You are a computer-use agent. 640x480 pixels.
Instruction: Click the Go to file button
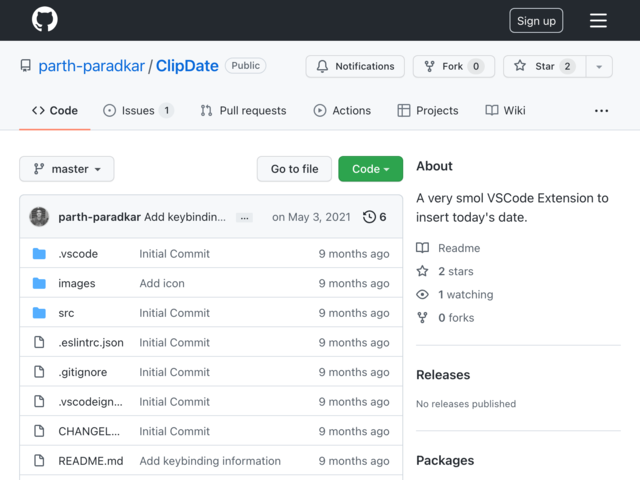pyautogui.click(x=294, y=169)
